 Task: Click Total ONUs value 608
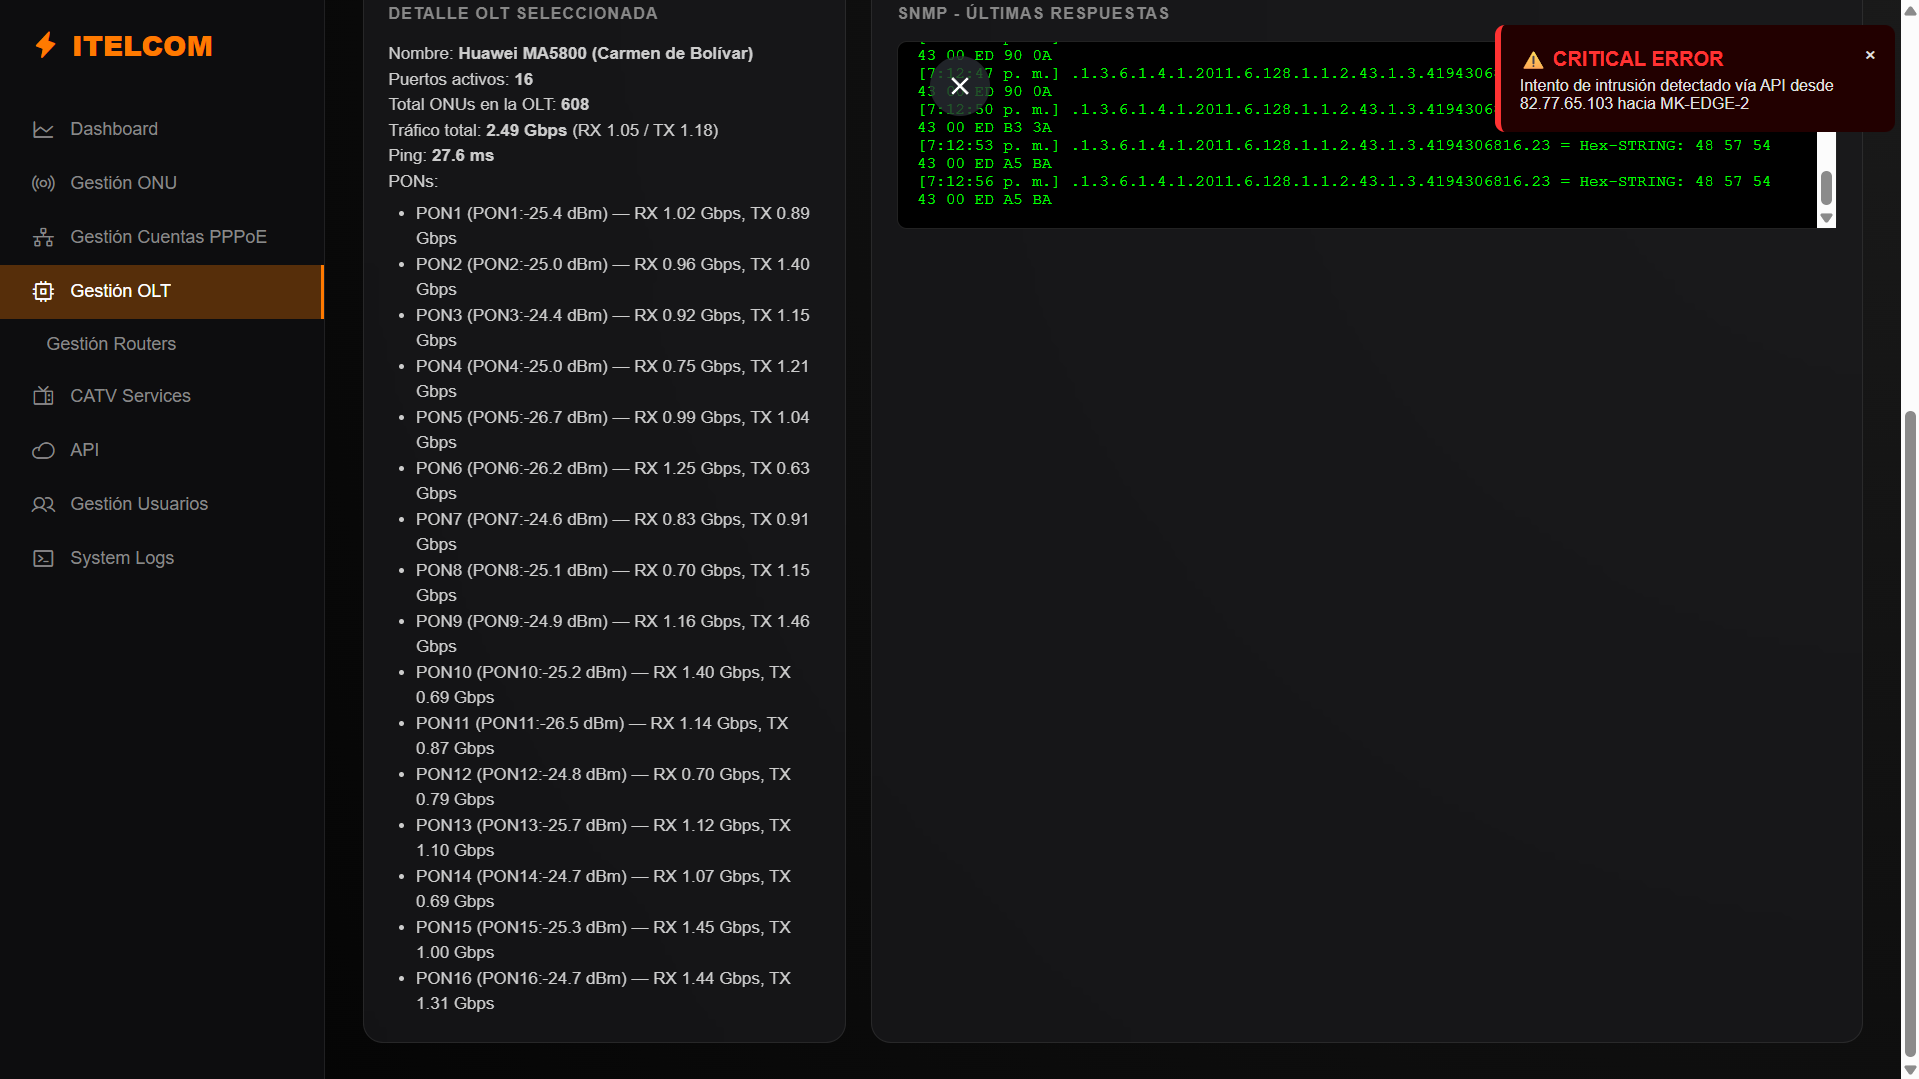pyautogui.click(x=574, y=104)
